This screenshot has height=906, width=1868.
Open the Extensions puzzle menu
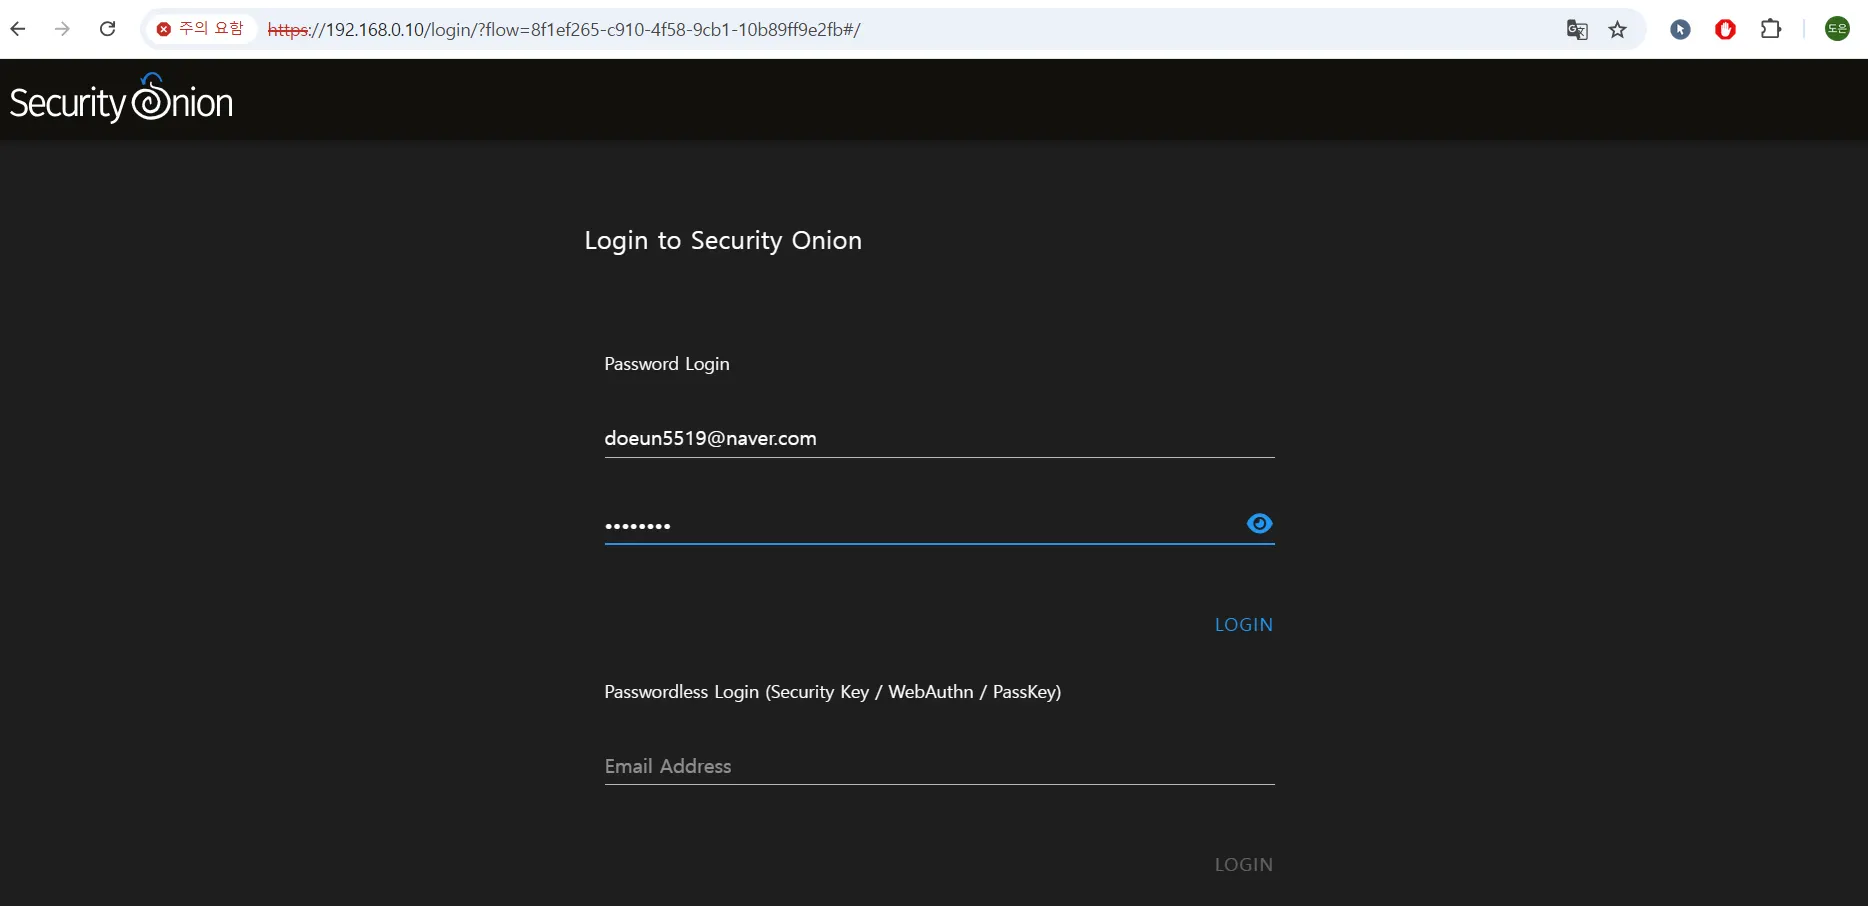click(x=1771, y=30)
